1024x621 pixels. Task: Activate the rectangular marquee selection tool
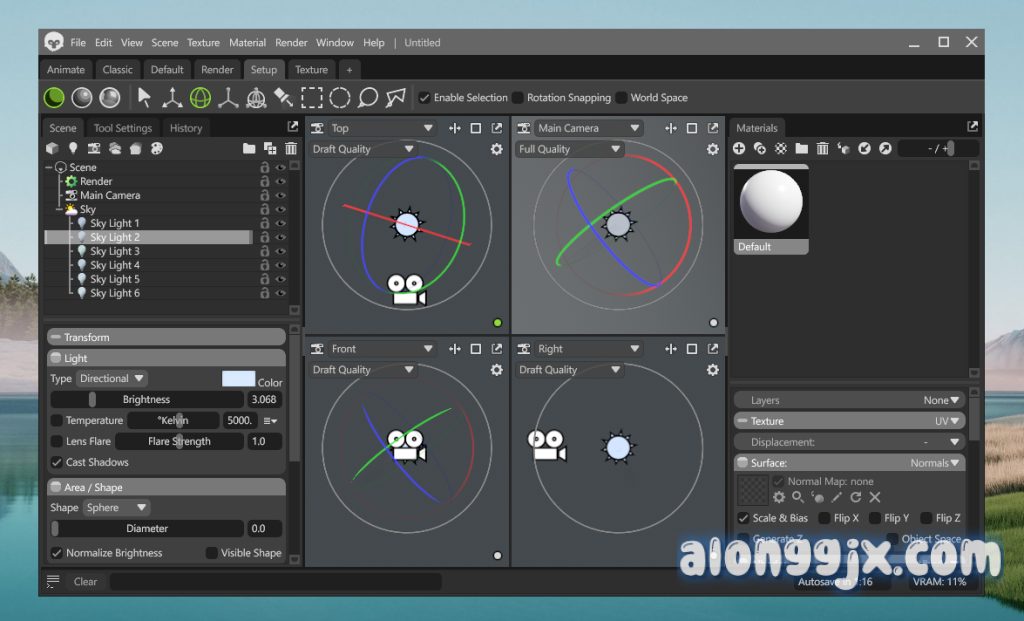click(x=313, y=97)
